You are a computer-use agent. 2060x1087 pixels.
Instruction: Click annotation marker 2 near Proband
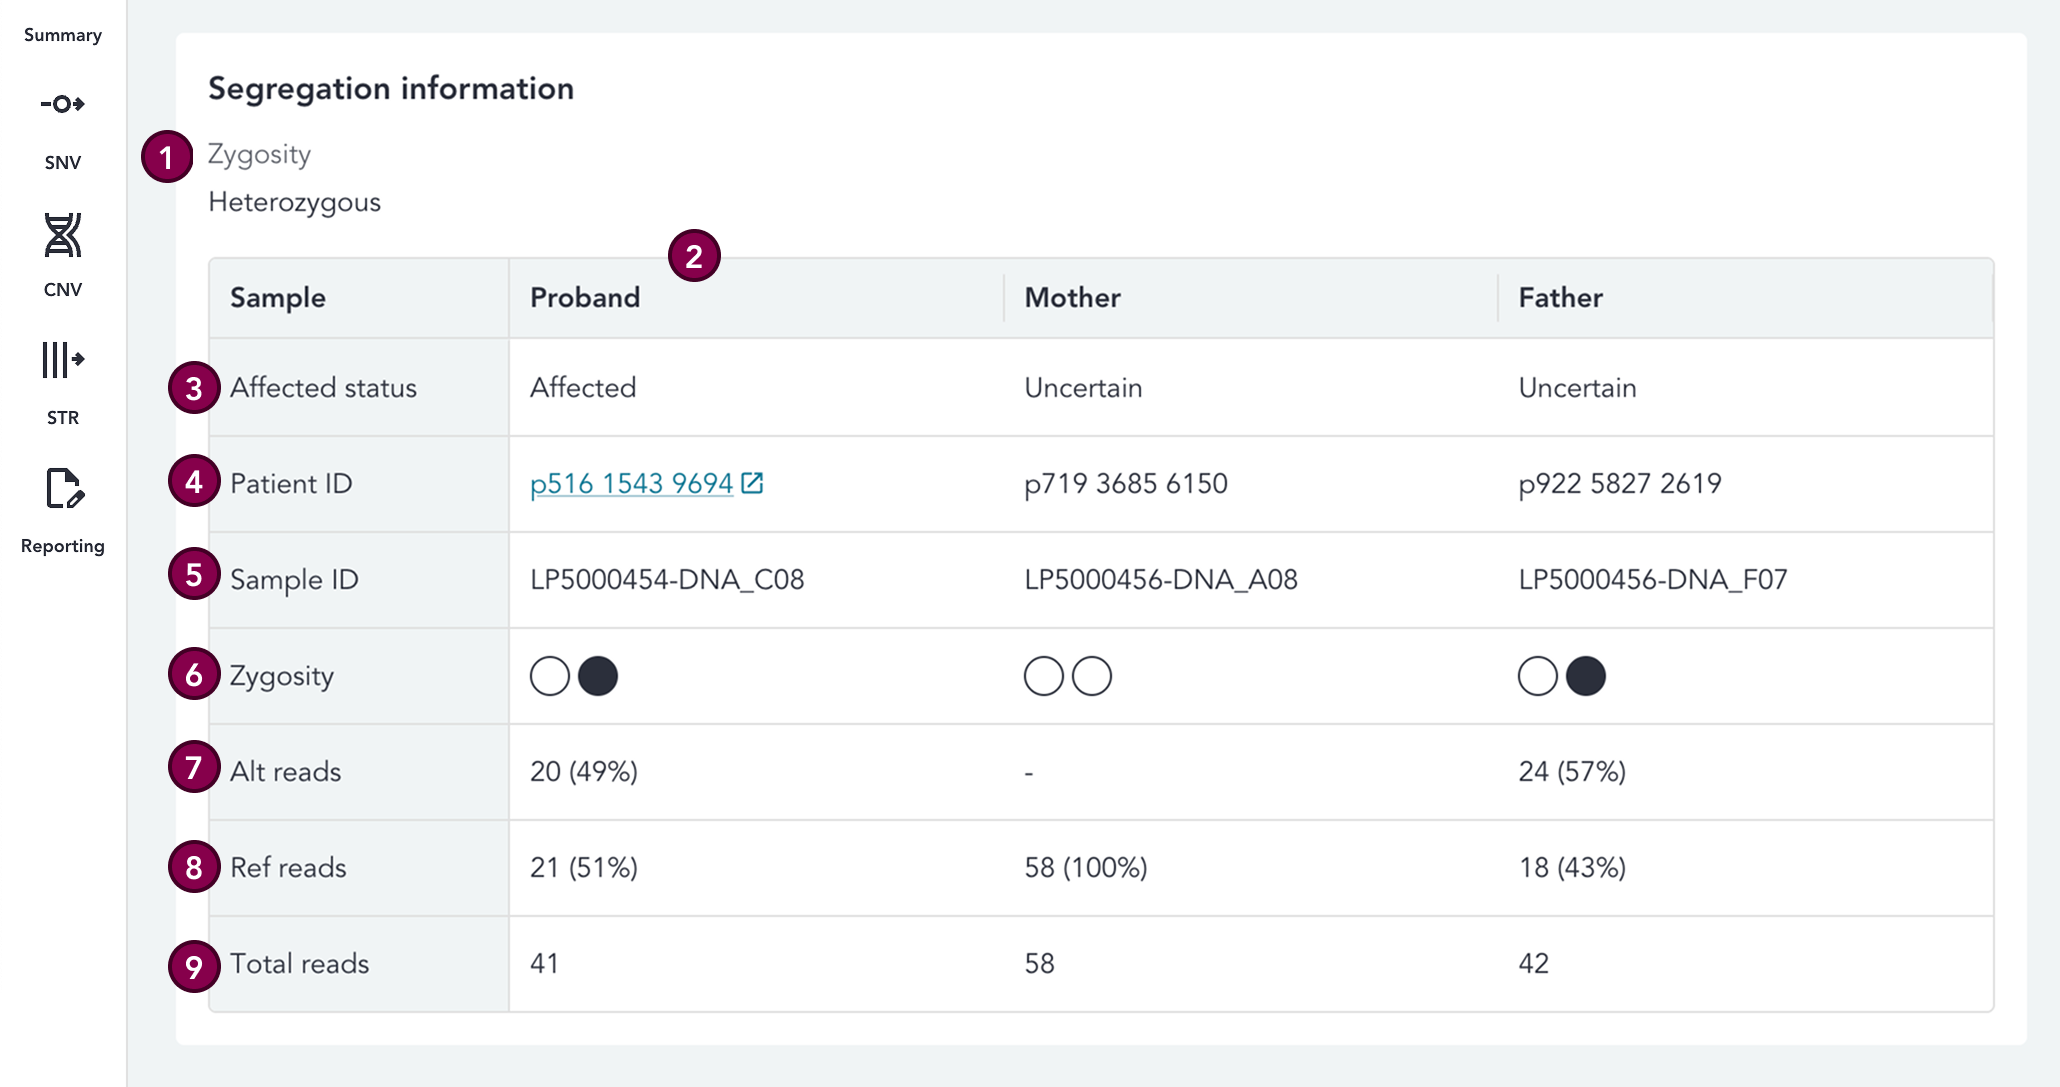coord(694,256)
